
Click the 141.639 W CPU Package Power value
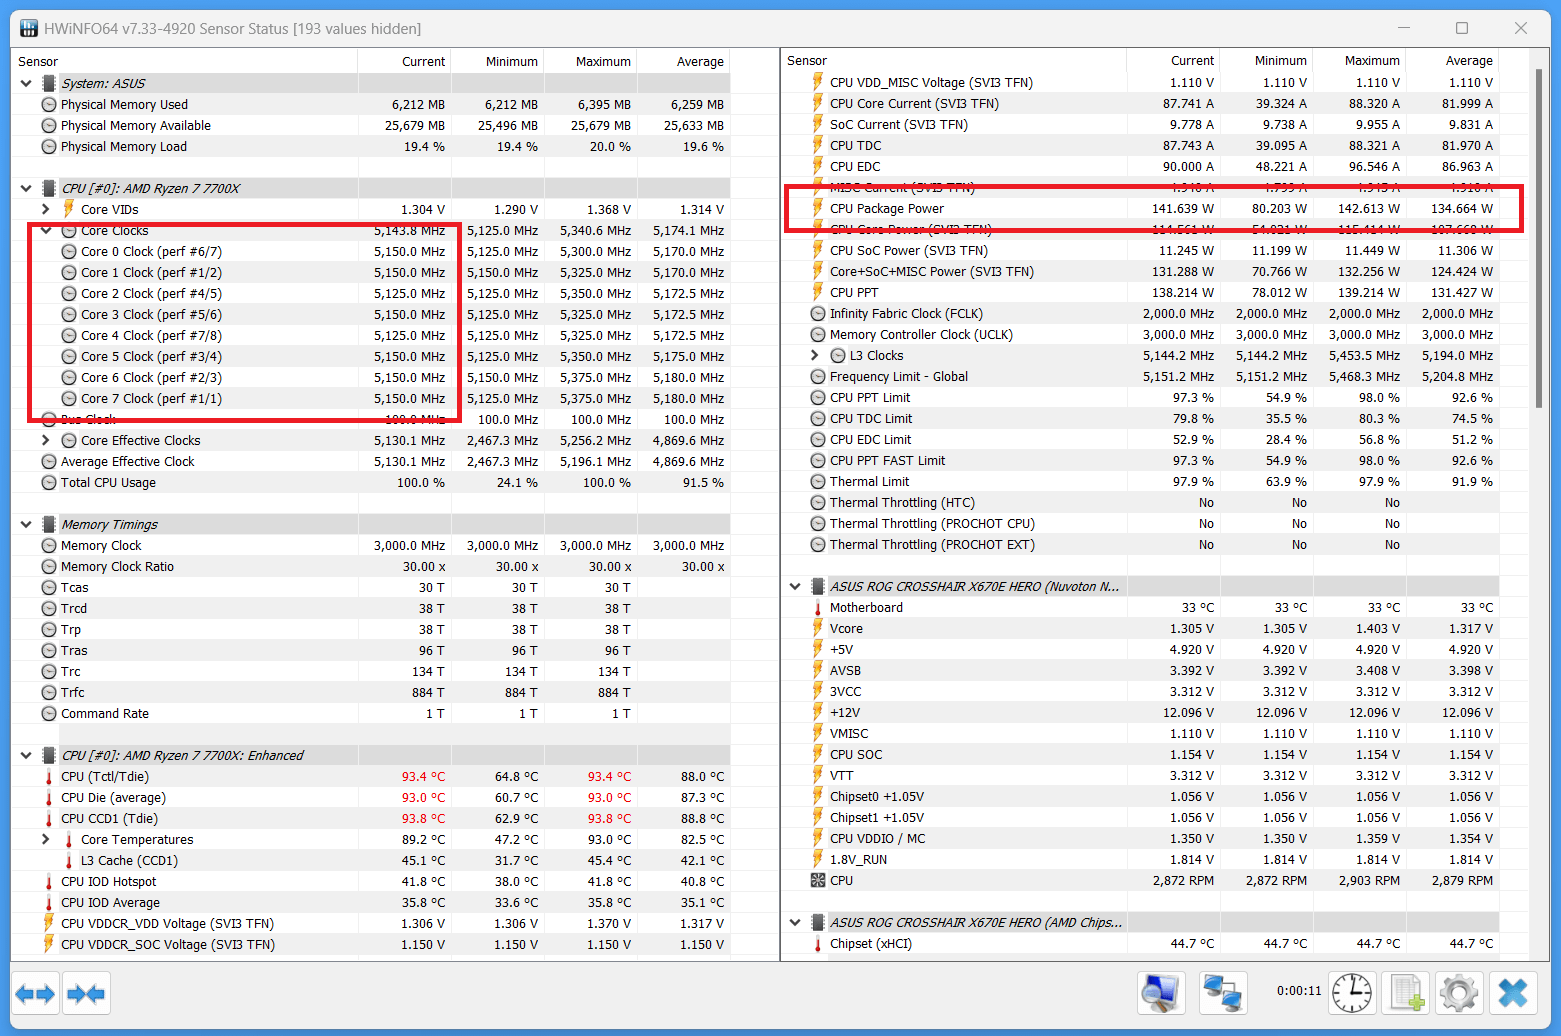pos(1183,209)
